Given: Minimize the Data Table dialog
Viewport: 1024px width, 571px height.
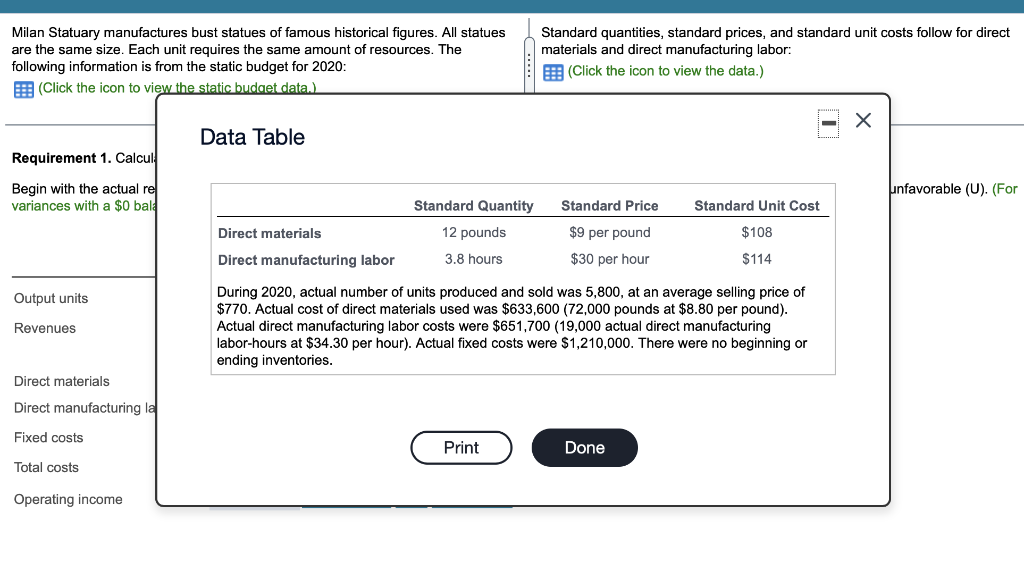Looking at the screenshot, I should coord(829,123).
